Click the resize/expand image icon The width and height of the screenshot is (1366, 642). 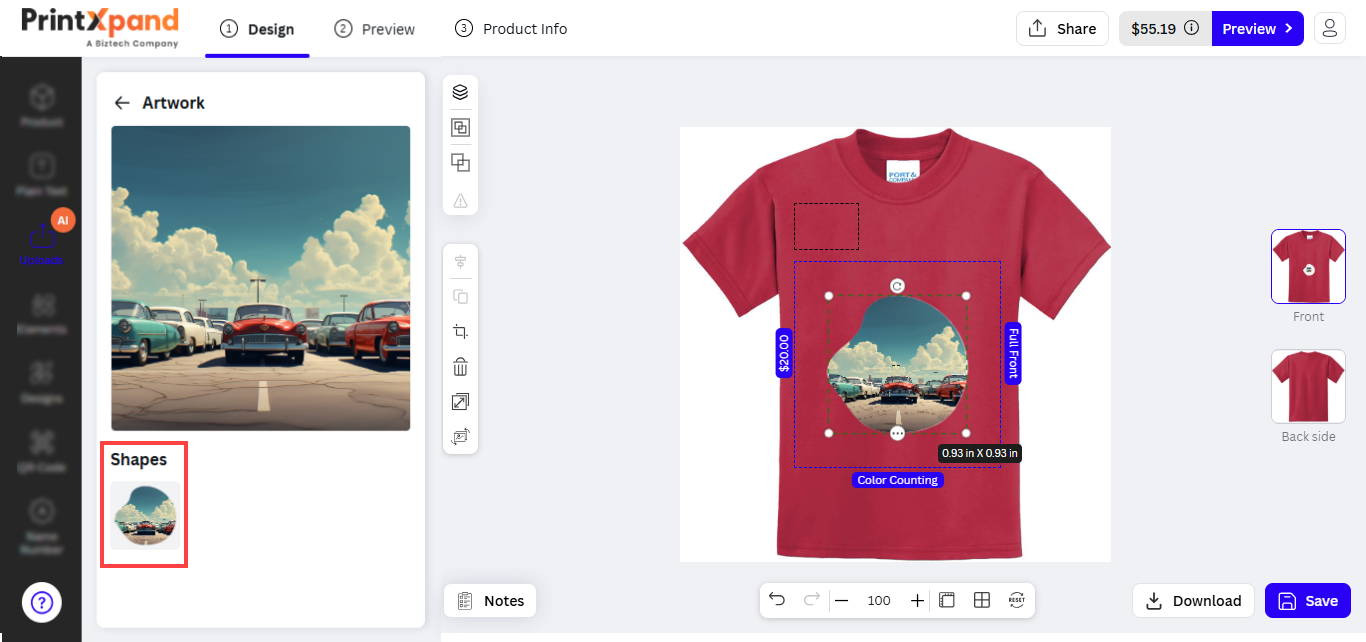pyautogui.click(x=460, y=402)
